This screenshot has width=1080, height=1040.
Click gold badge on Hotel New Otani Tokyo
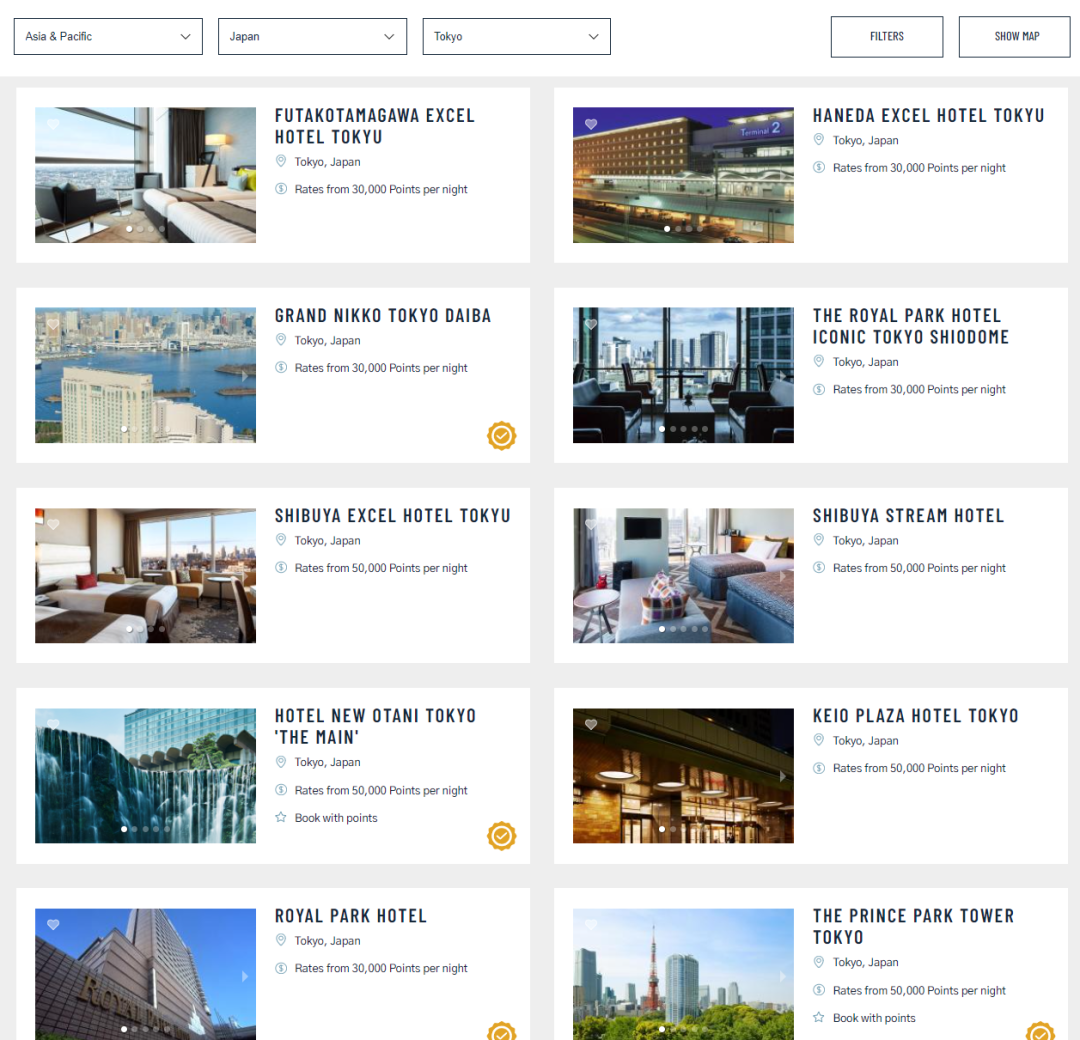click(501, 836)
